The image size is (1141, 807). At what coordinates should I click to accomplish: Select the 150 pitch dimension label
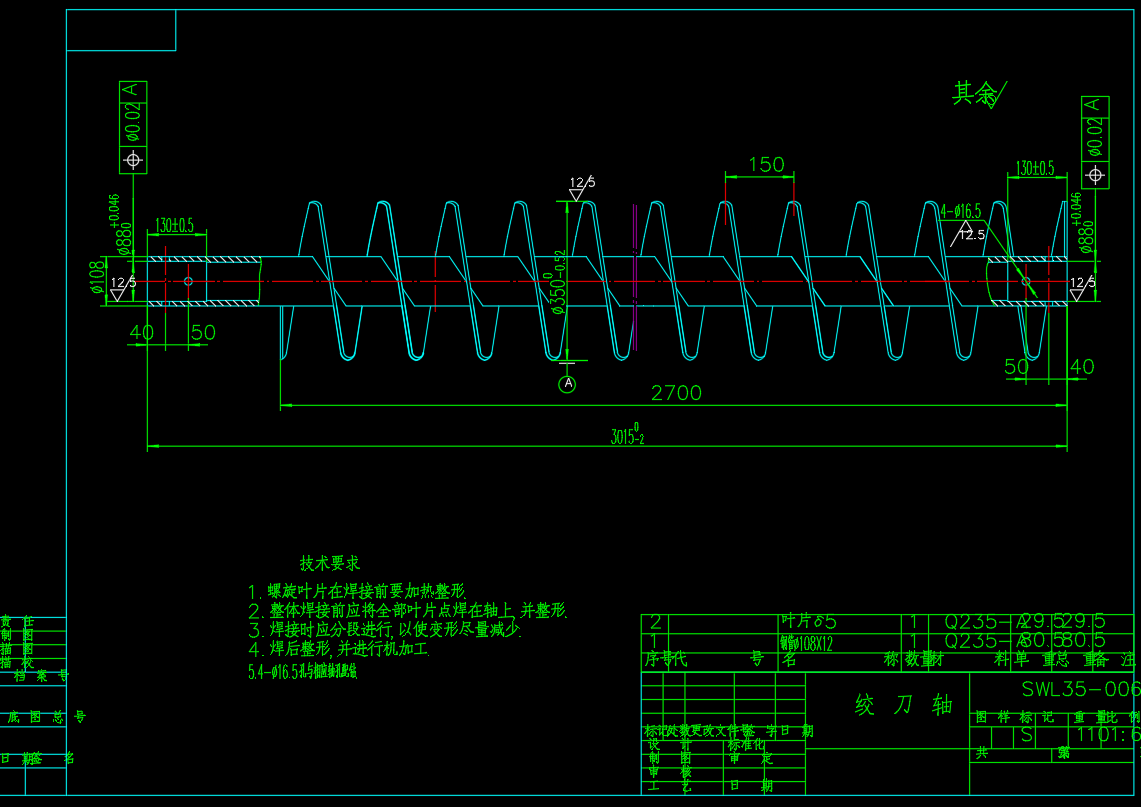tap(766, 165)
